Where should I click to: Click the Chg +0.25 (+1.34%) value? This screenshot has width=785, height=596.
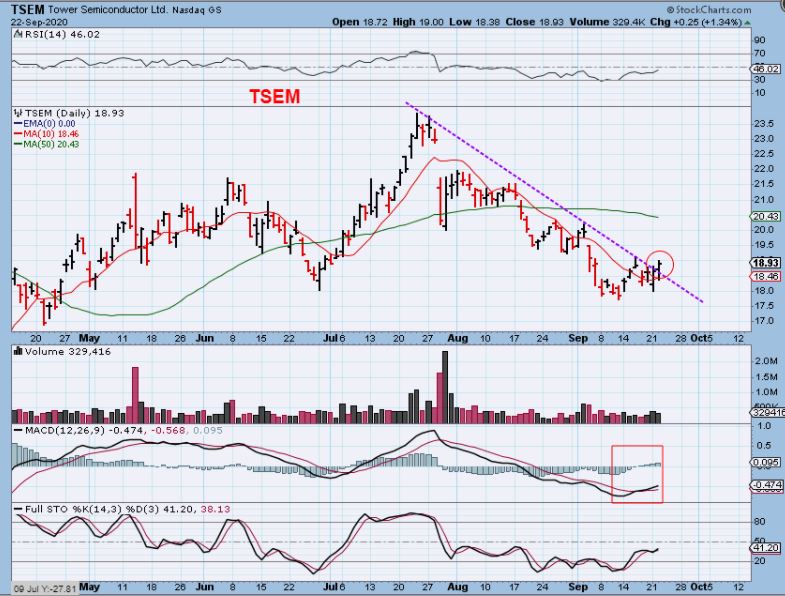[x=695, y=22]
